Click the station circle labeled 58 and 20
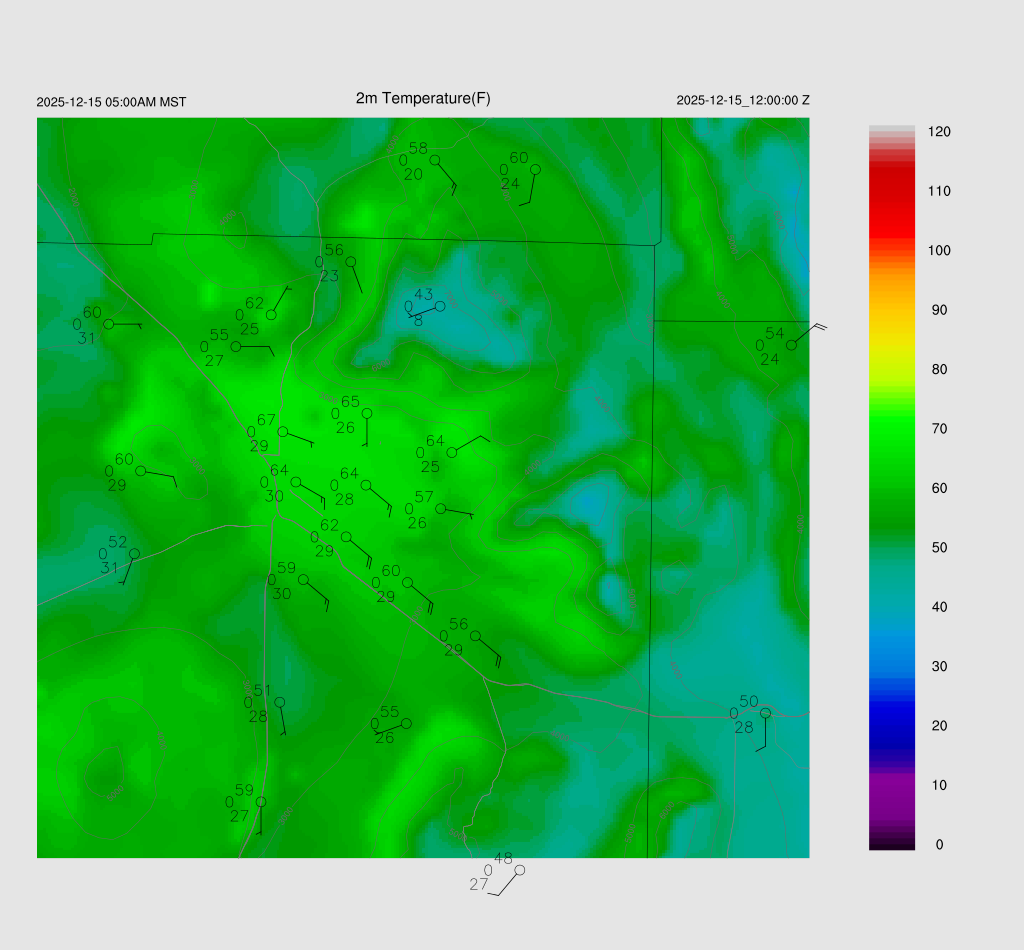 tap(435, 160)
